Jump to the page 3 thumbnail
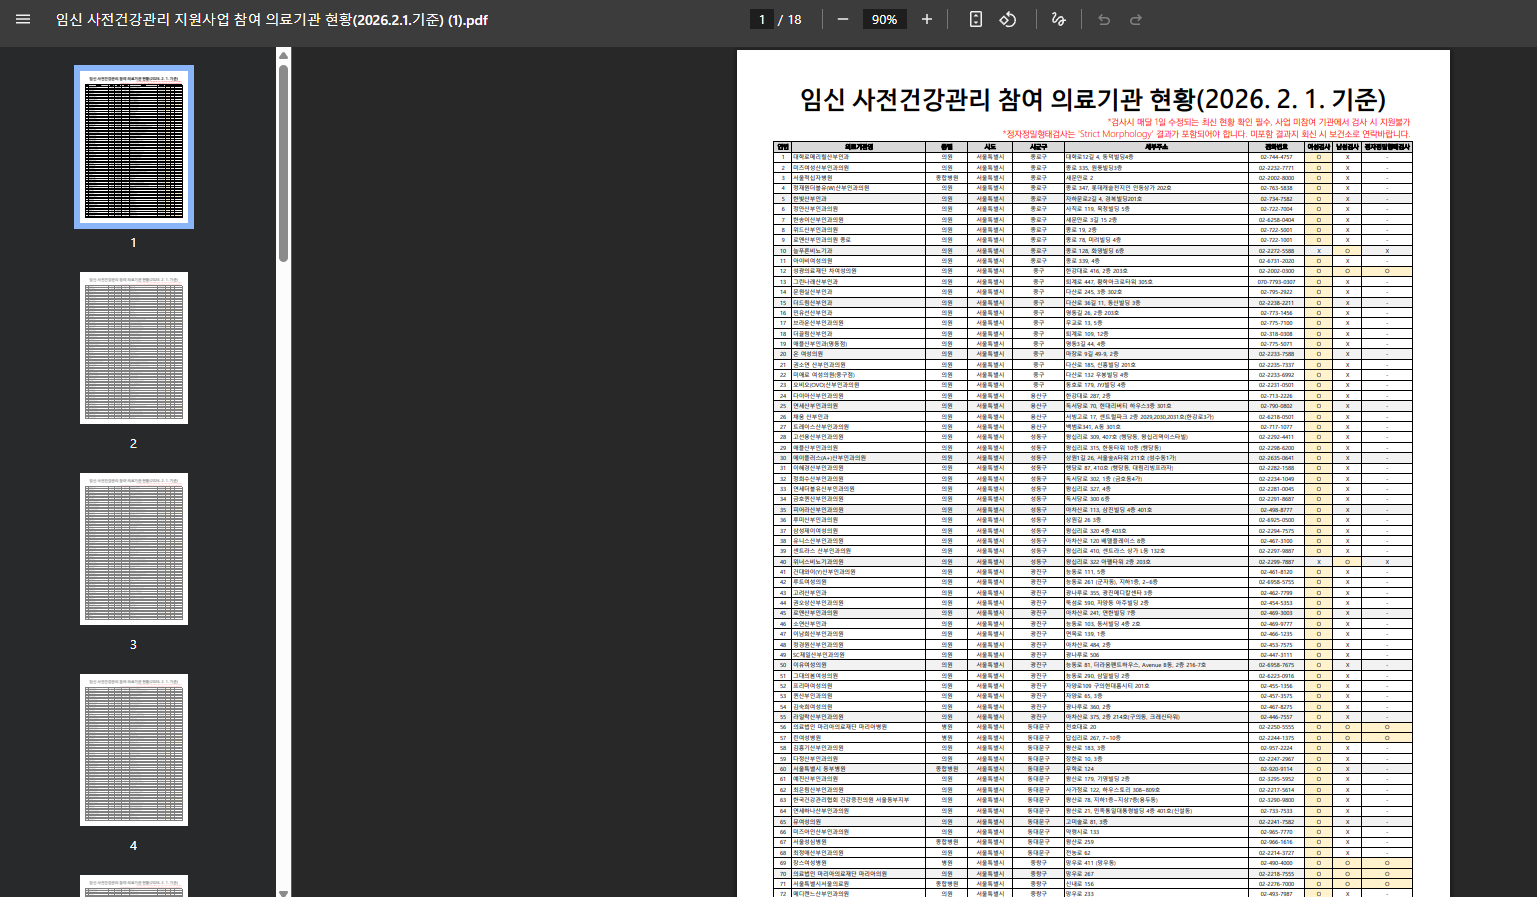The height and width of the screenshot is (897, 1537). [134, 549]
